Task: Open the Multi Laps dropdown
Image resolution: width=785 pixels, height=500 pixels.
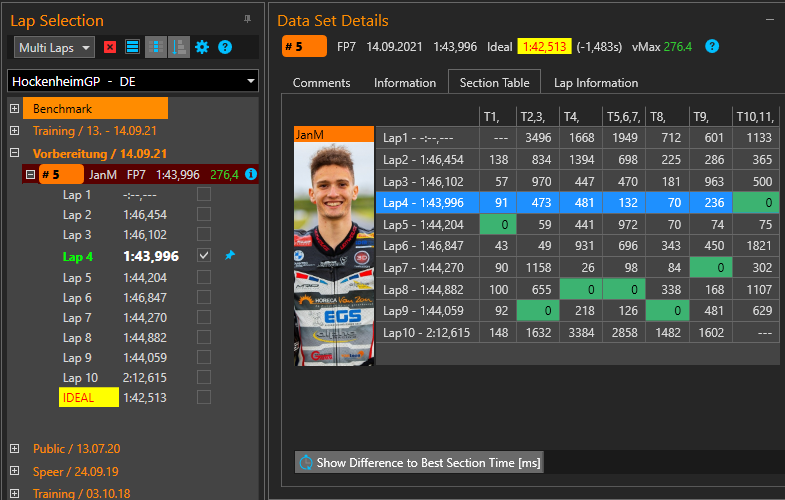Action: point(55,47)
